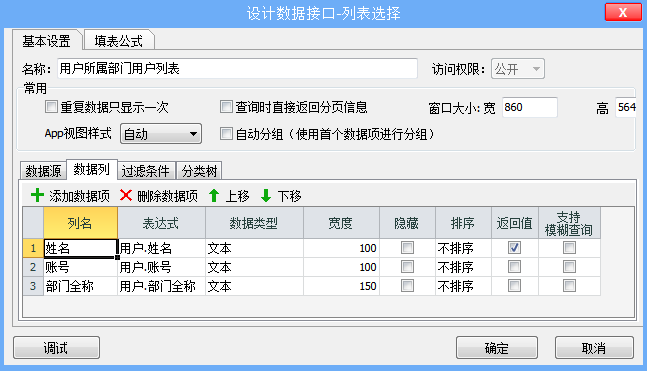Viewport: 647px width, 371px height.
Task: Switch to the 填表公式 tab
Action: [x=119, y=41]
